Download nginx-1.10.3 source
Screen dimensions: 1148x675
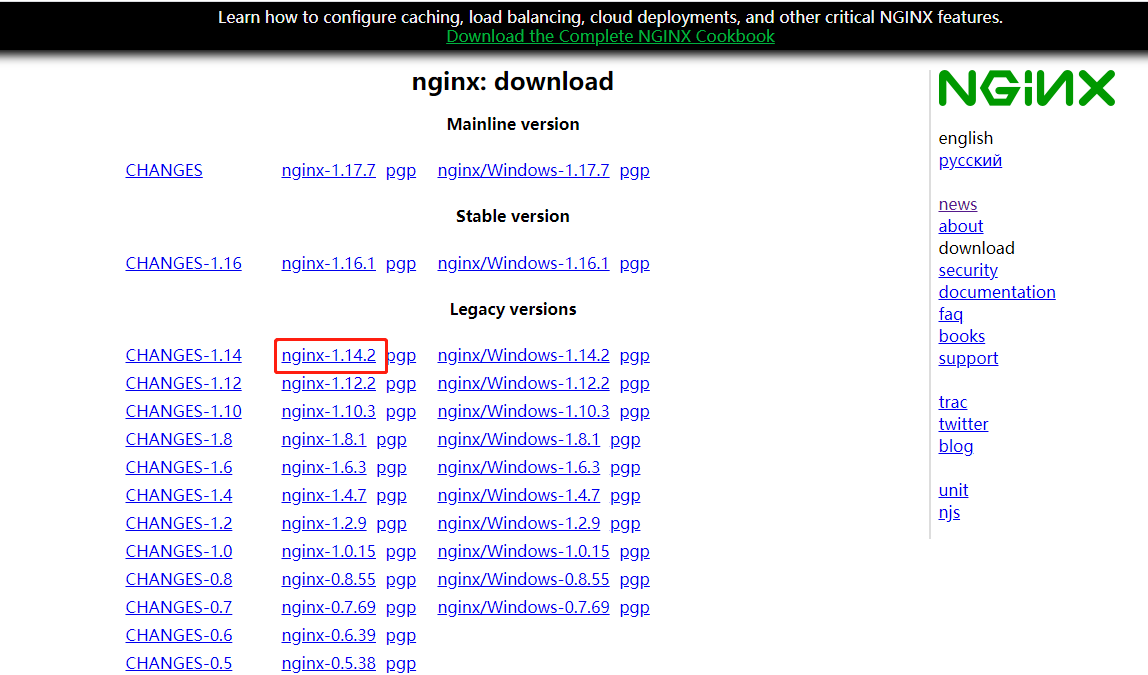[x=328, y=411]
